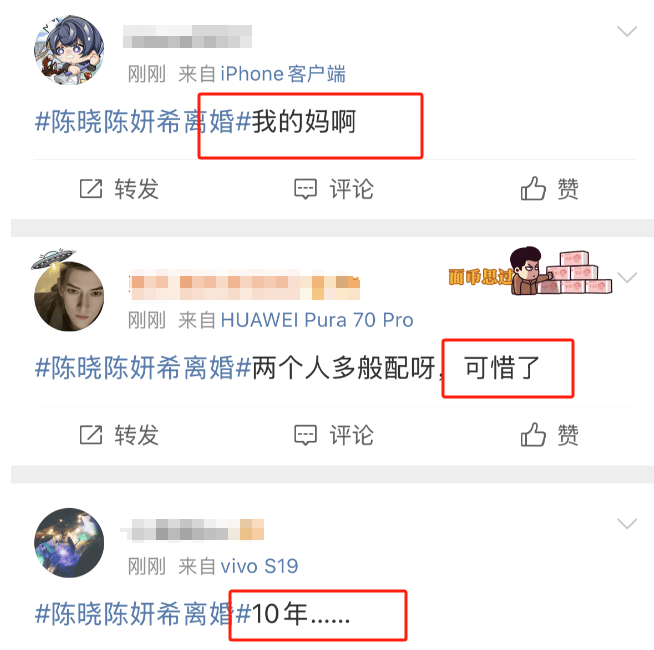Open the blurred username of the second poster

coord(245,285)
